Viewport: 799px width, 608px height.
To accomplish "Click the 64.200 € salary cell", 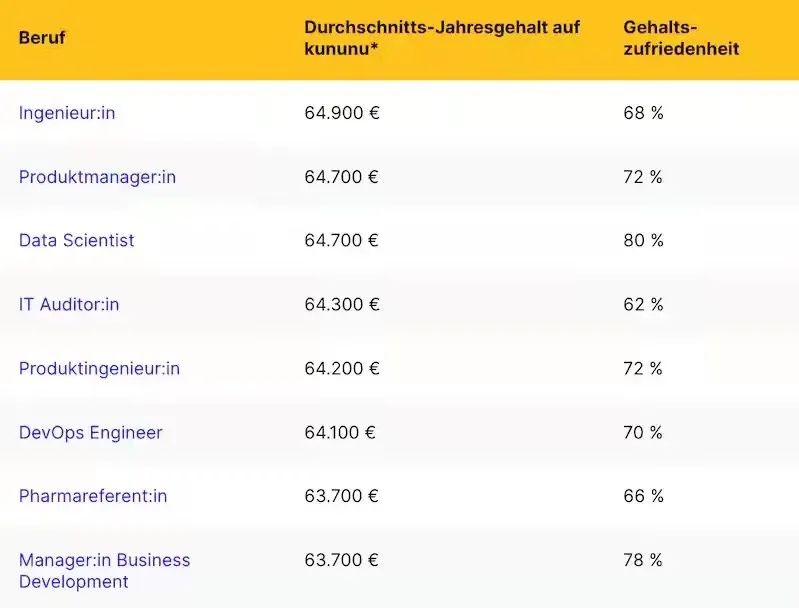I will [342, 368].
